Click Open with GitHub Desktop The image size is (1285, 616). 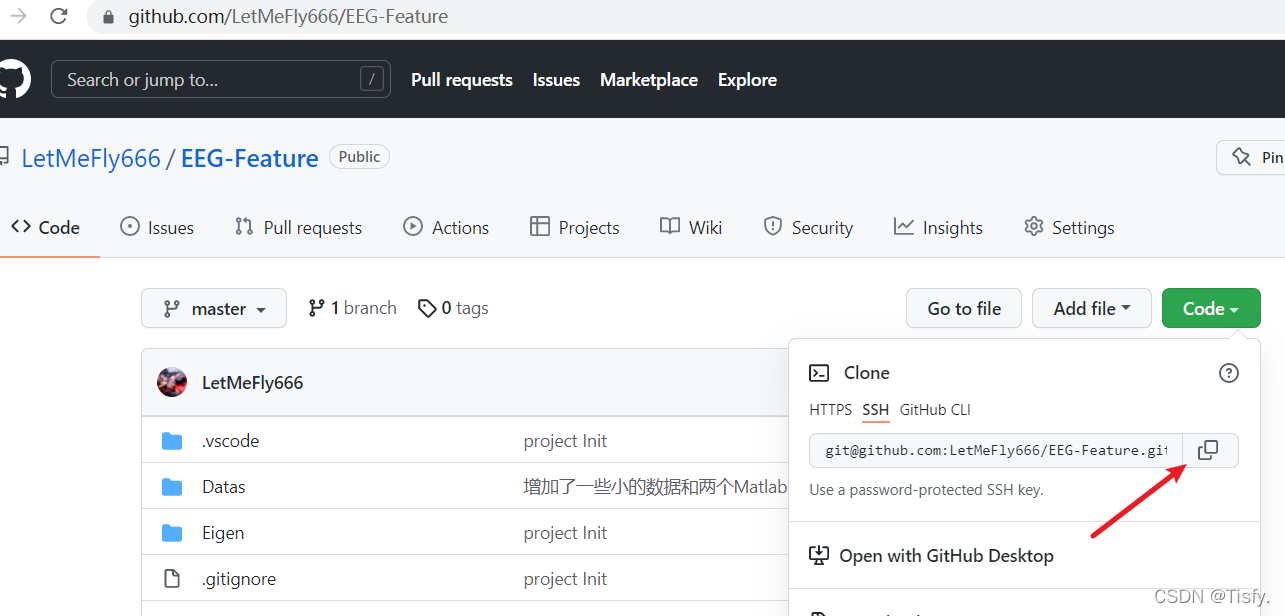tap(946, 555)
